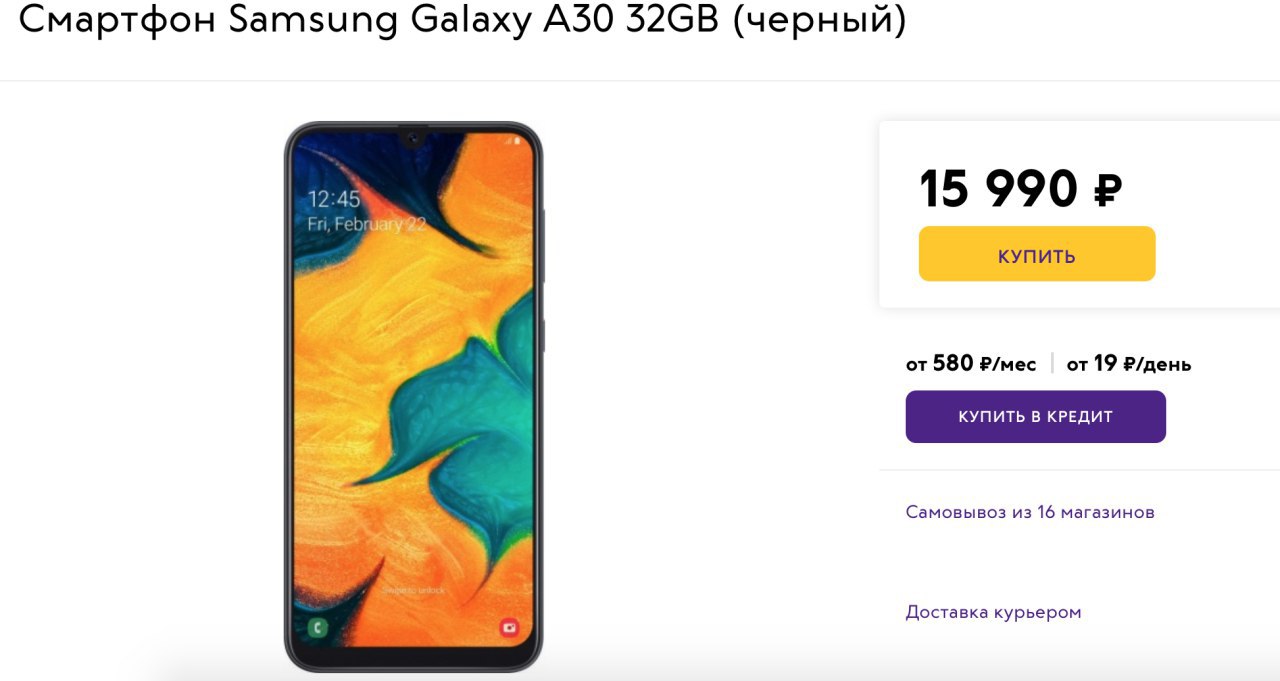Click the purple КУПИТЬ В КРЕДИТ button
1280x681 pixels.
click(1036, 416)
